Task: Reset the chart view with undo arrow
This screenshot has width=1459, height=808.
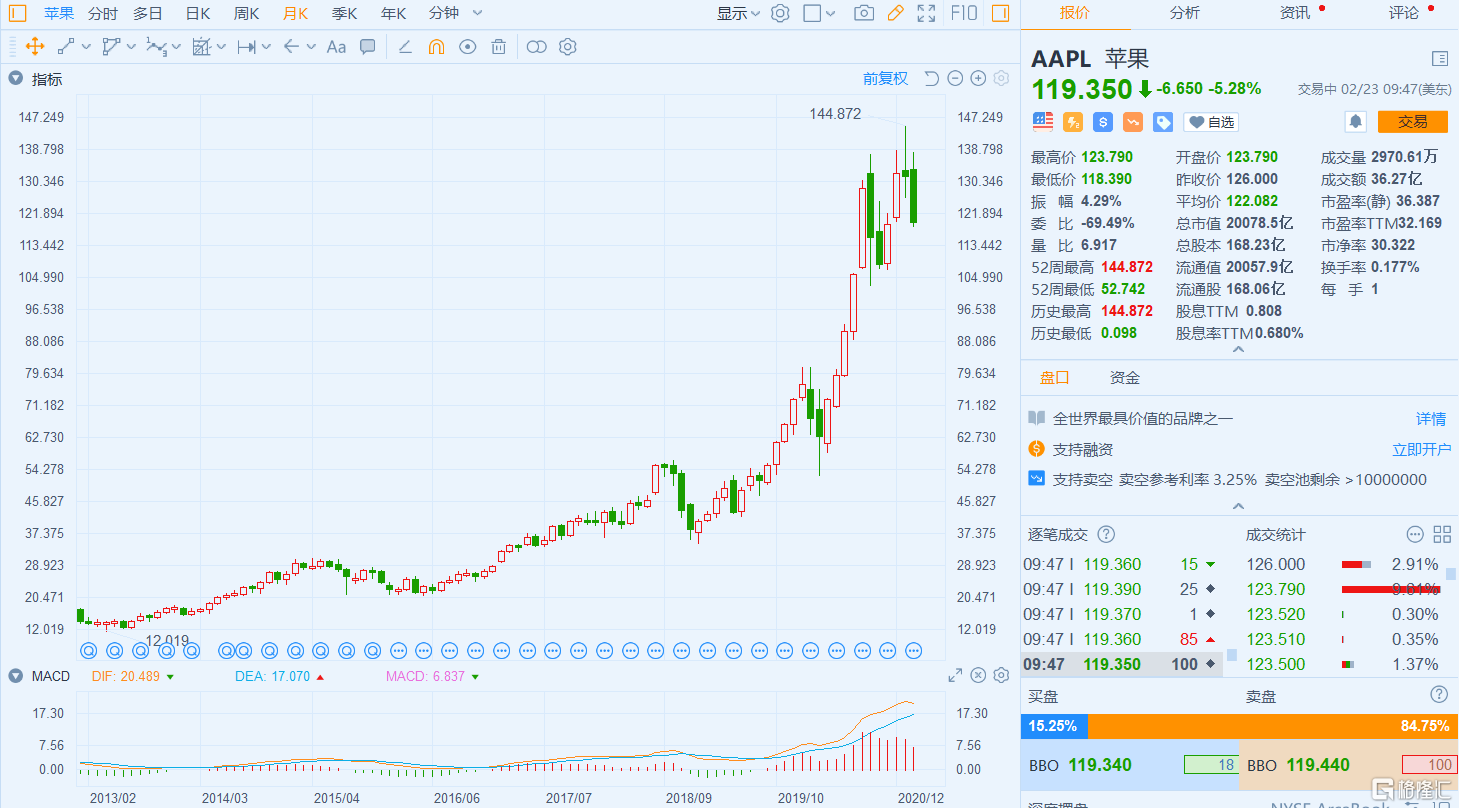Action: pyautogui.click(x=931, y=79)
